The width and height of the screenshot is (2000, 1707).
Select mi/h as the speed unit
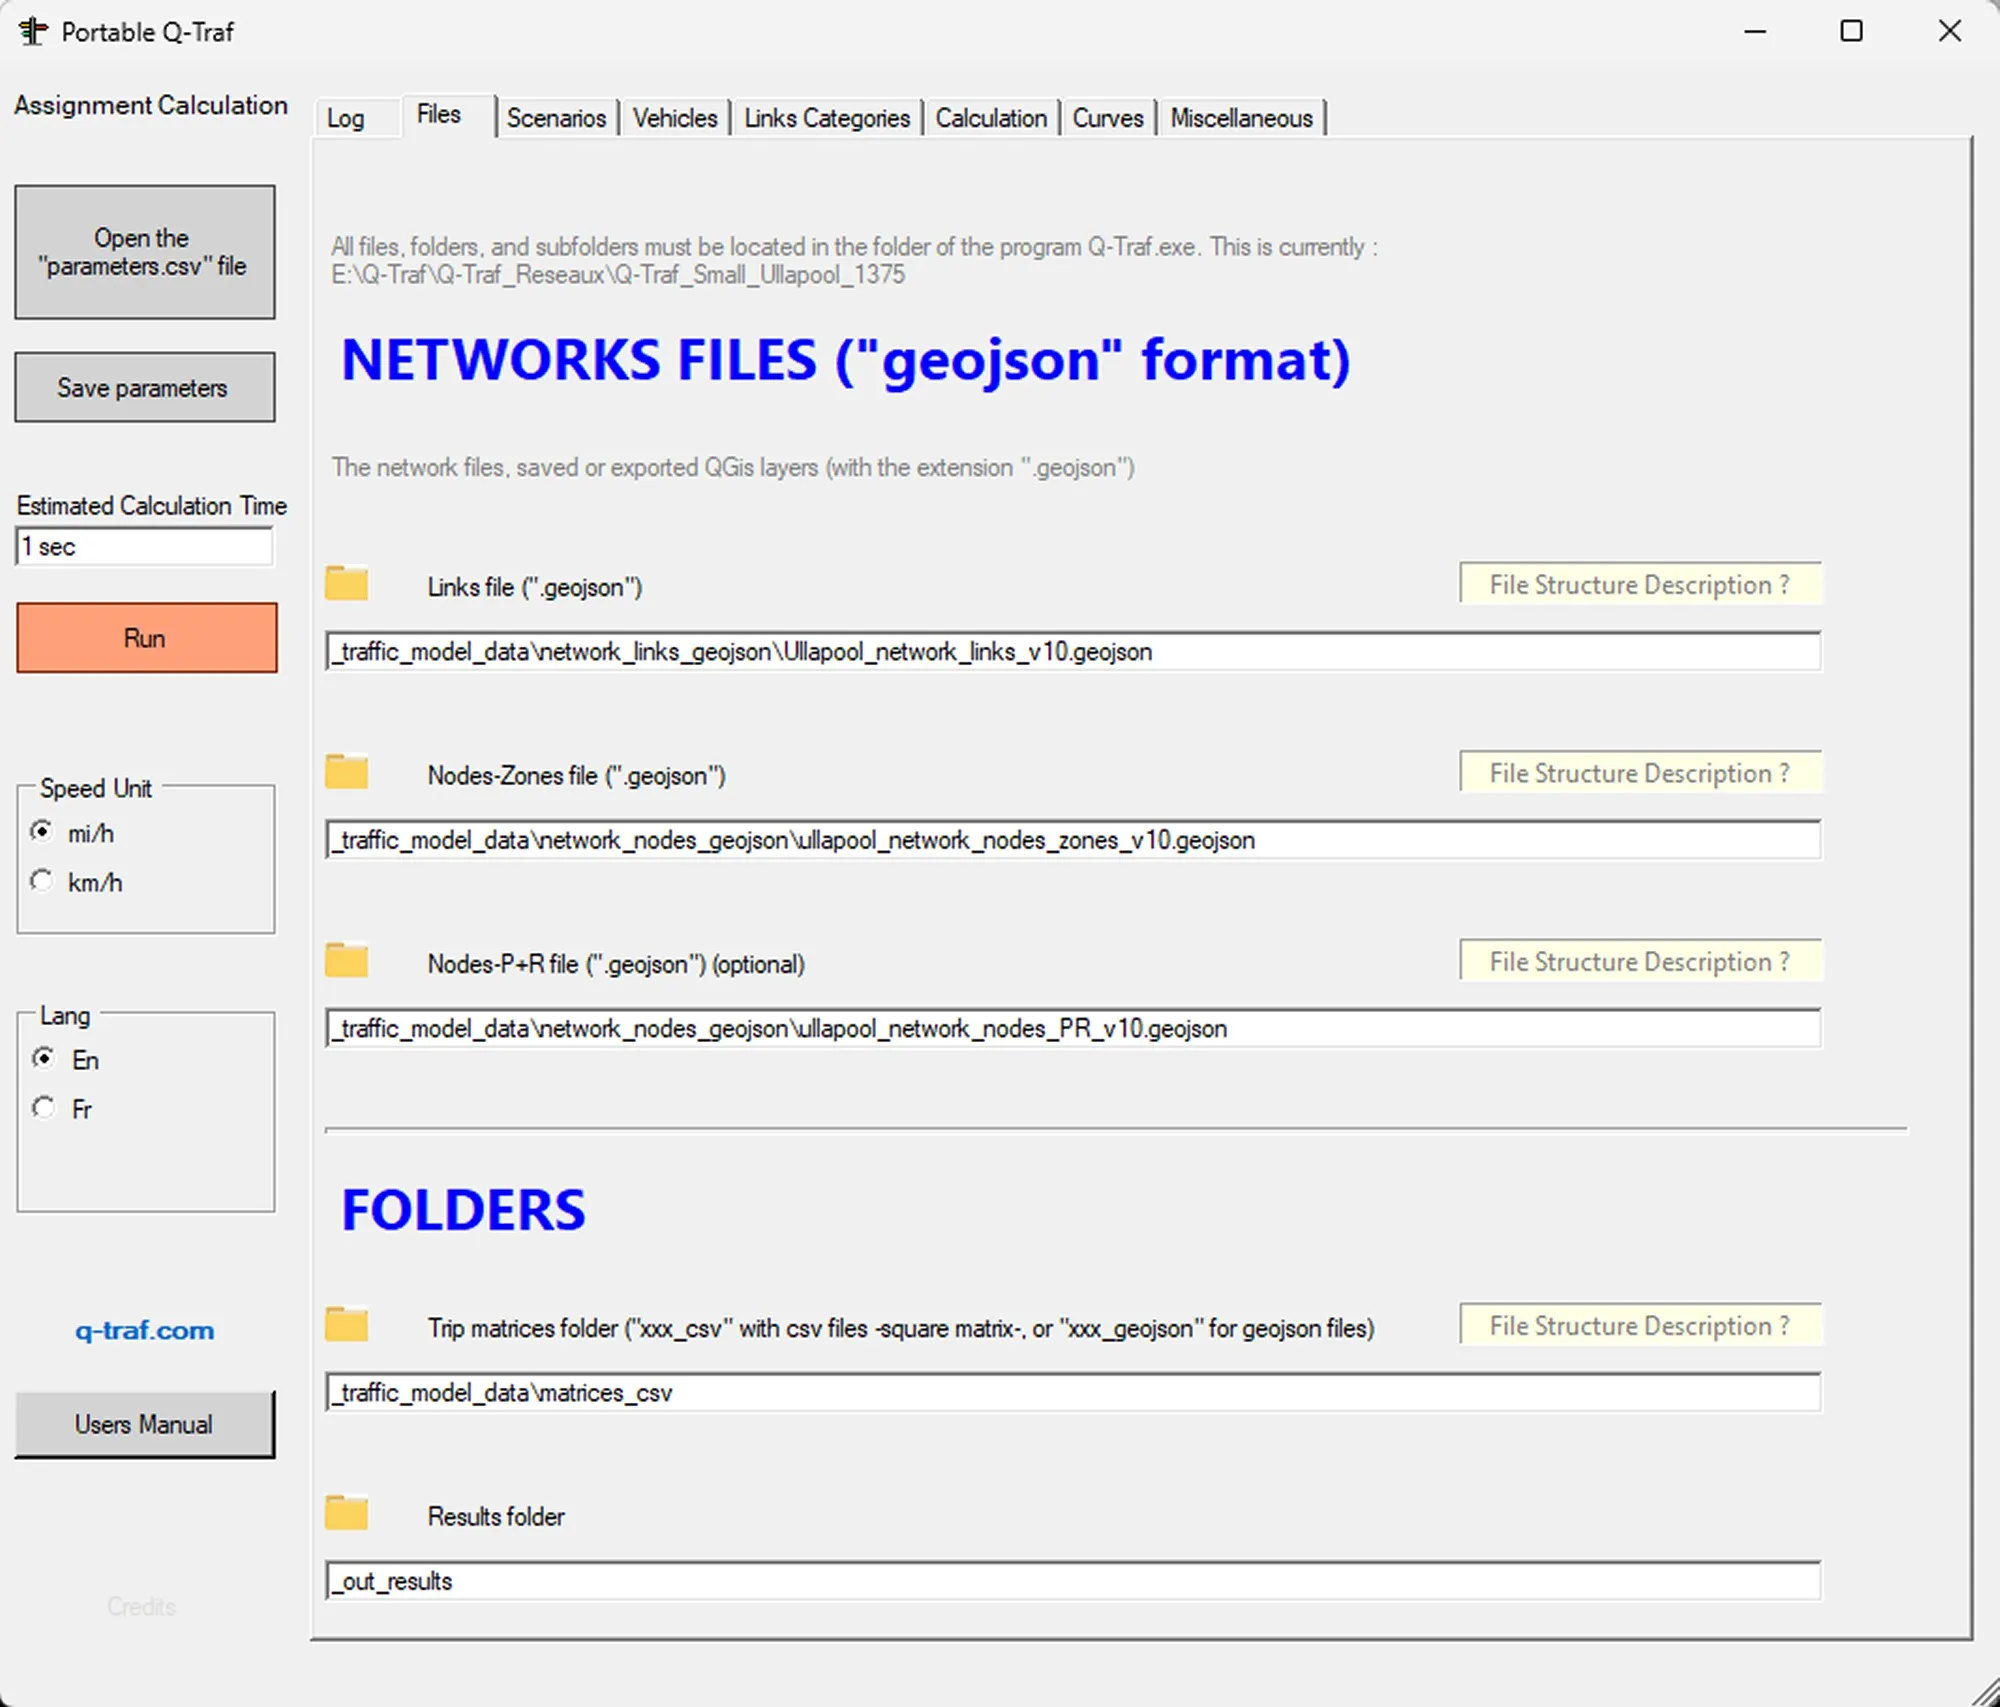[42, 830]
